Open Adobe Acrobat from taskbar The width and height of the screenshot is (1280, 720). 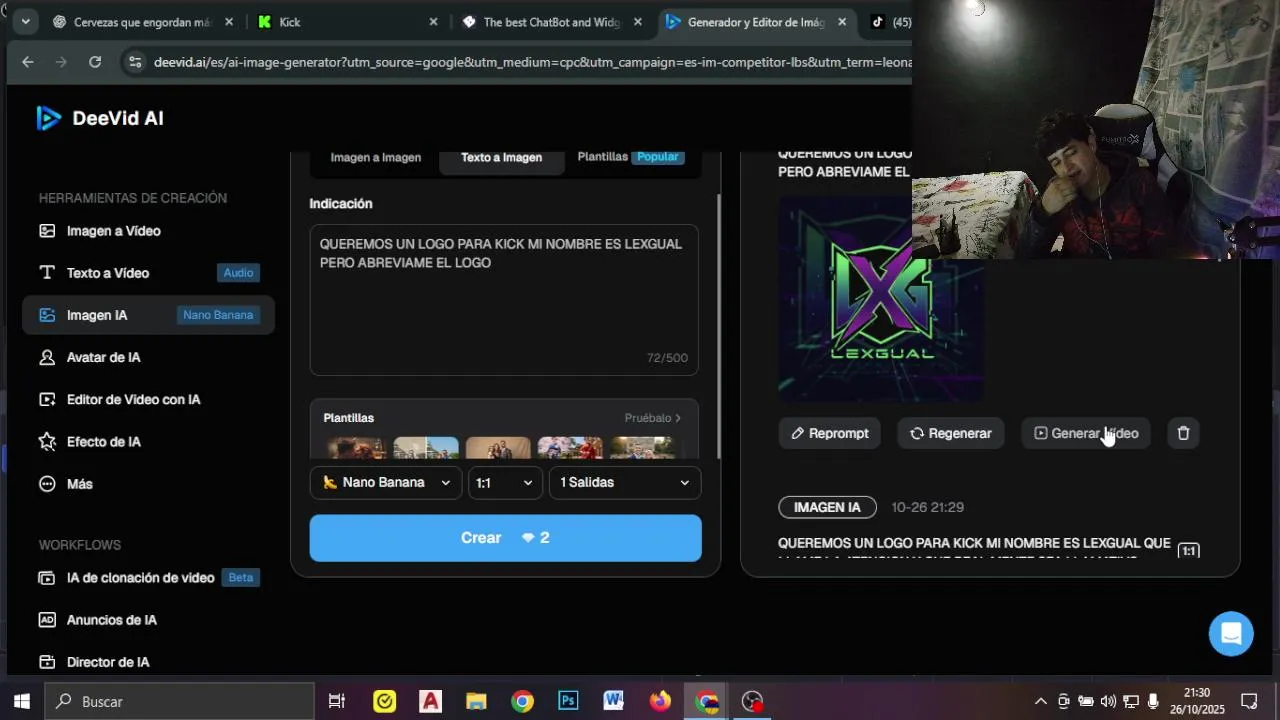[431, 701]
